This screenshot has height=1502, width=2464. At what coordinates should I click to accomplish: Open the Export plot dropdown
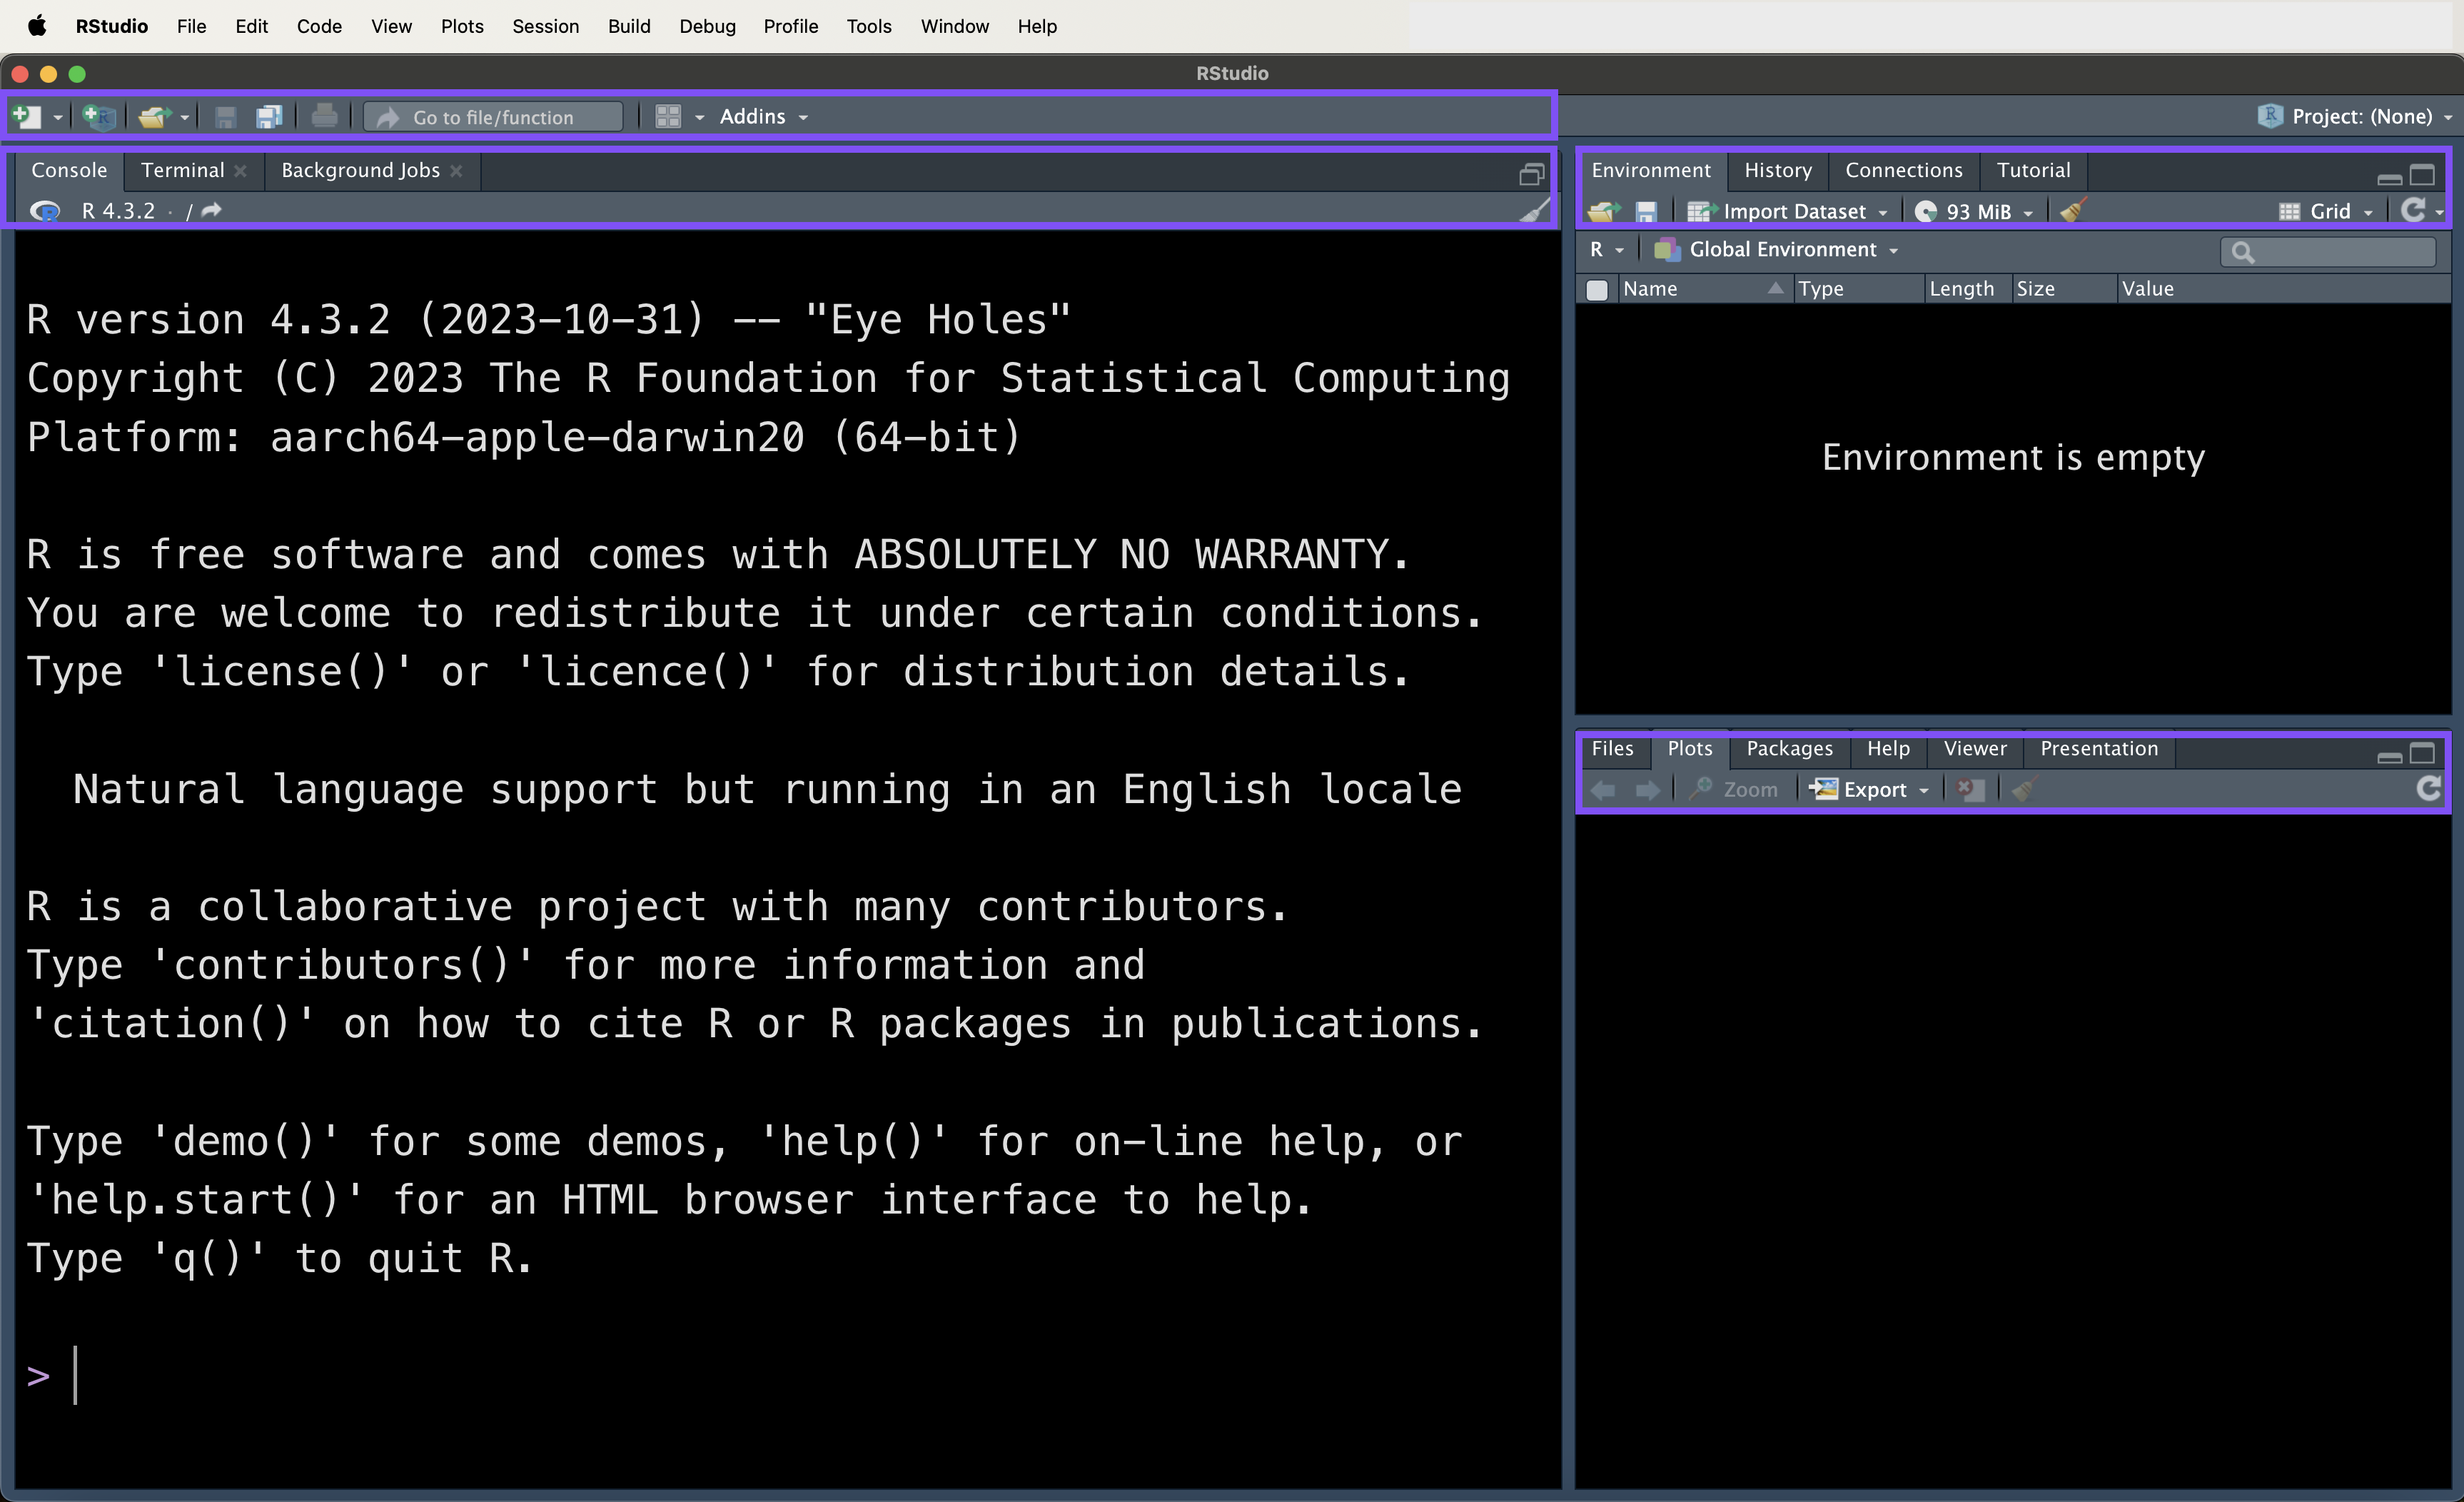[1870, 790]
